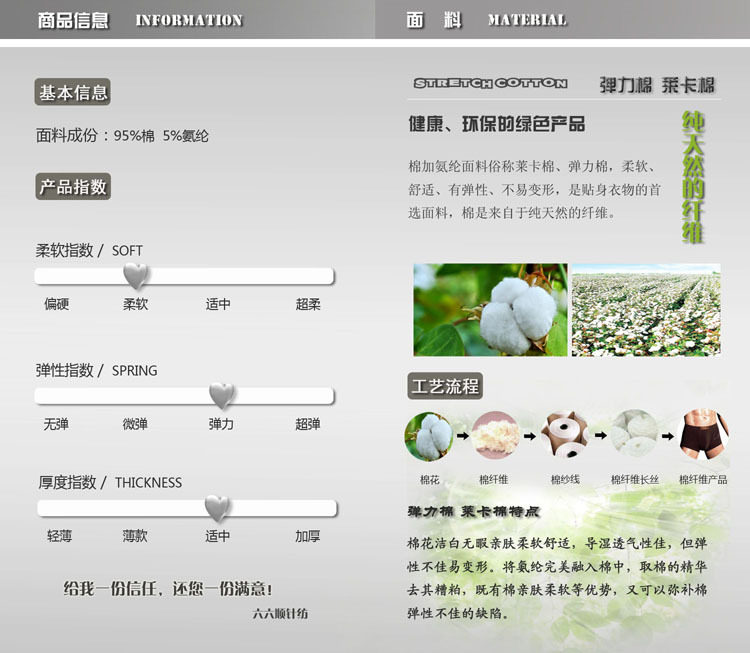Click the 产品指数 label badge

tap(73, 186)
